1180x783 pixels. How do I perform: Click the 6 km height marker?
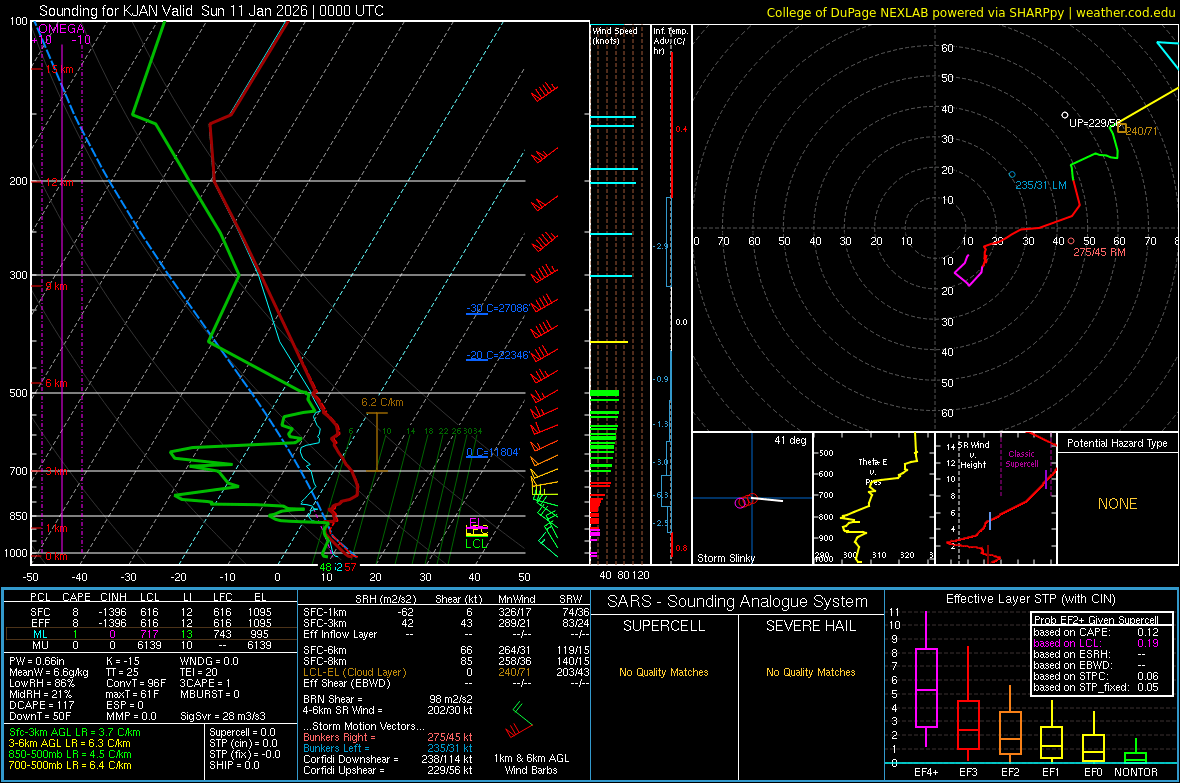(56, 383)
